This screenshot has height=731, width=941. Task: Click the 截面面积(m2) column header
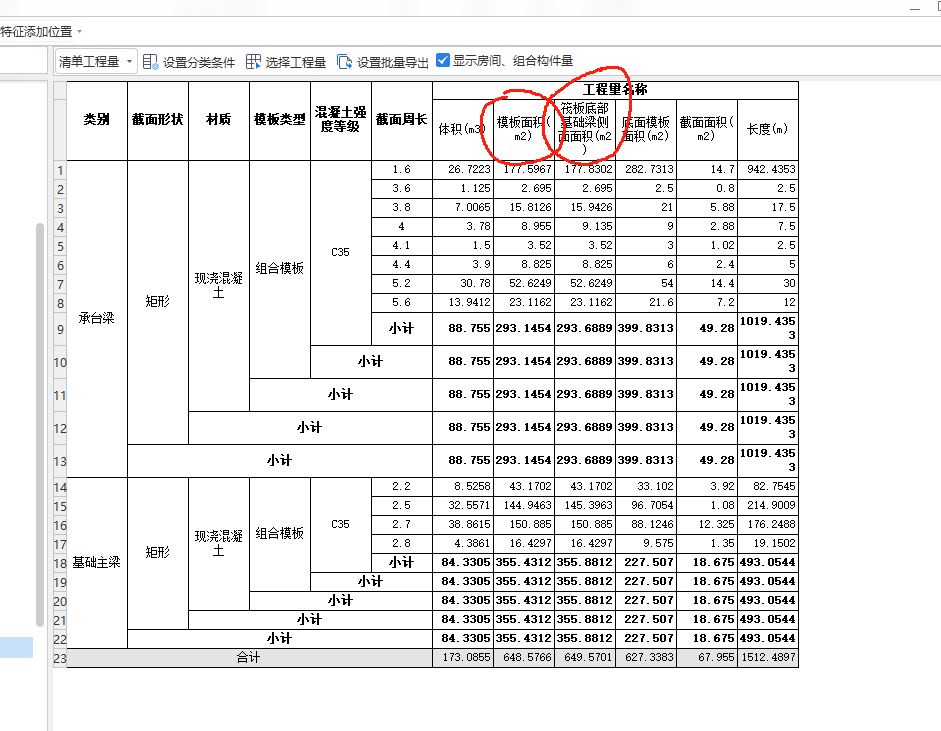pos(706,130)
